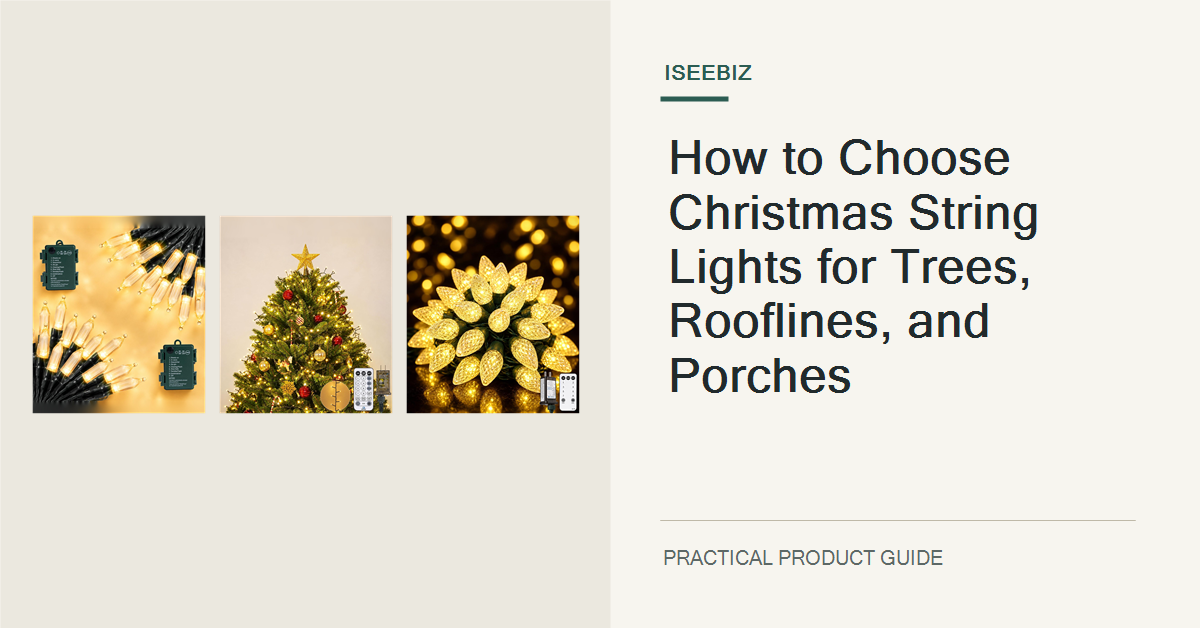
Task: Open the mini string lights product image
Action: (x=119, y=314)
